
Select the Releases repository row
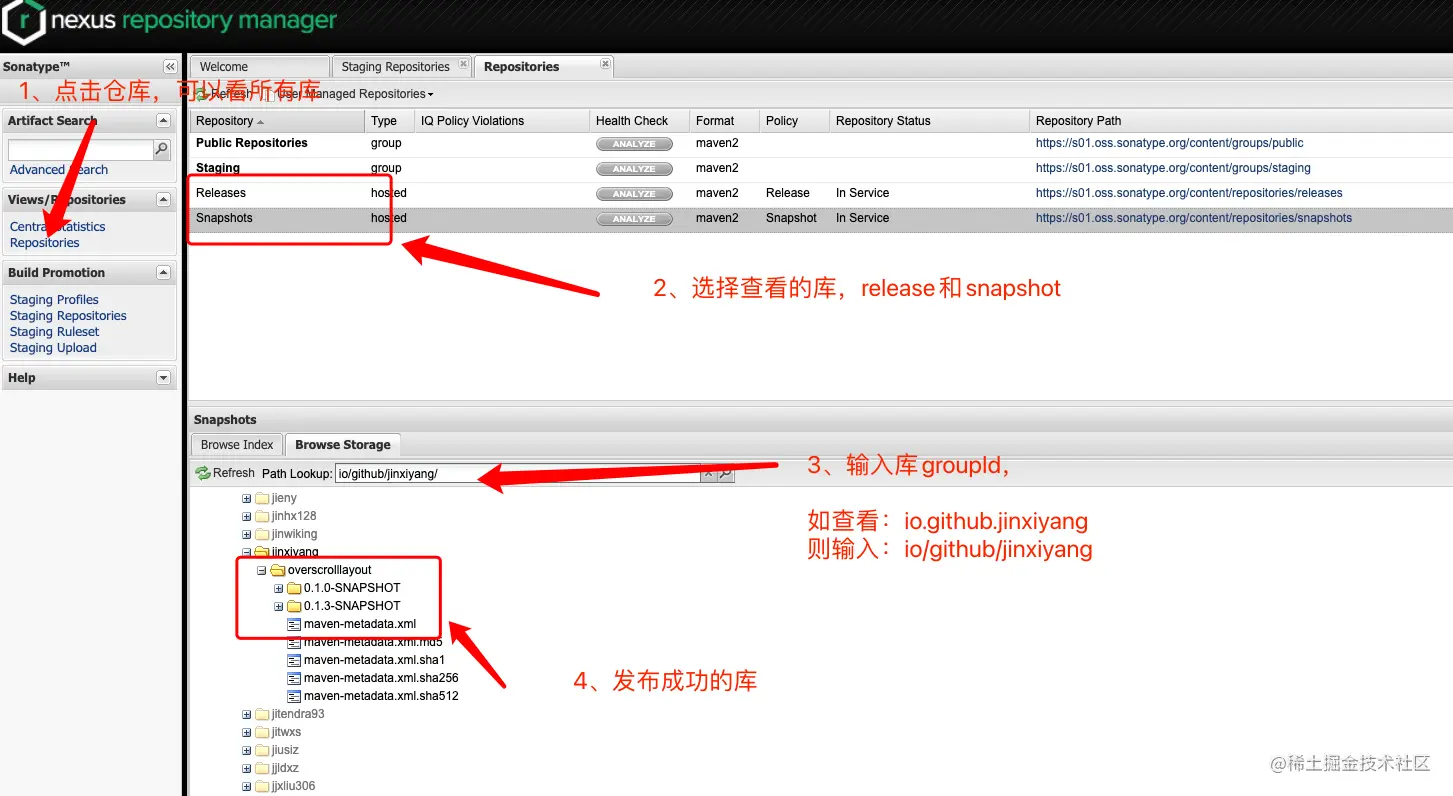[821, 193]
